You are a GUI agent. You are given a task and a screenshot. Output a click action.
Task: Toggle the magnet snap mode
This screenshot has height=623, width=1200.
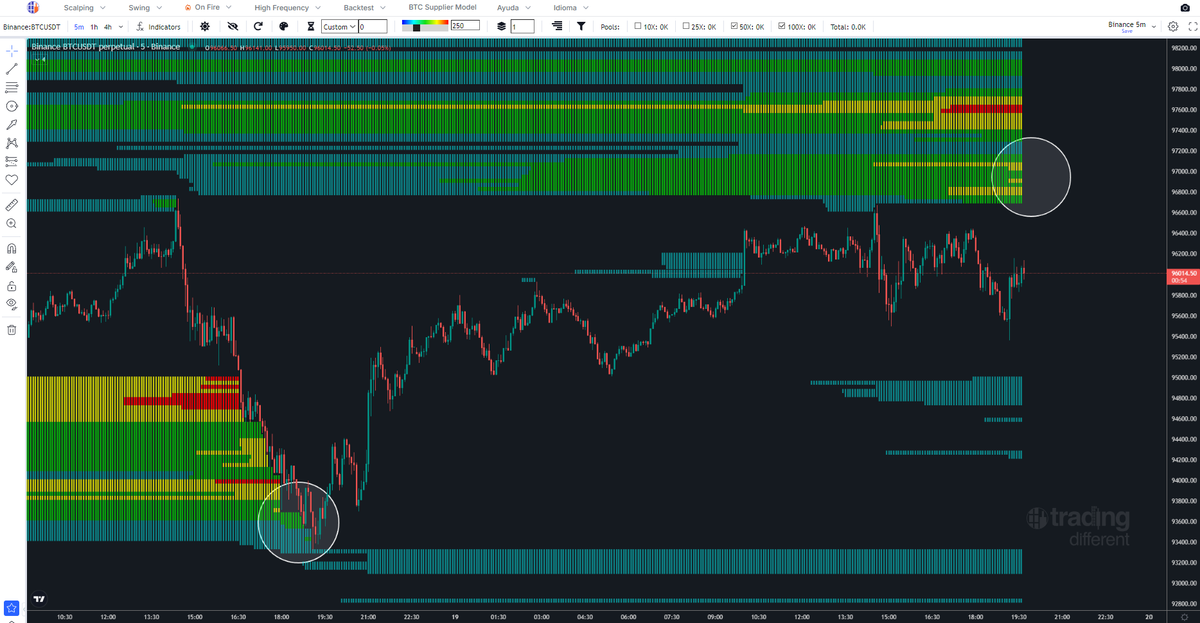pyautogui.click(x=12, y=248)
